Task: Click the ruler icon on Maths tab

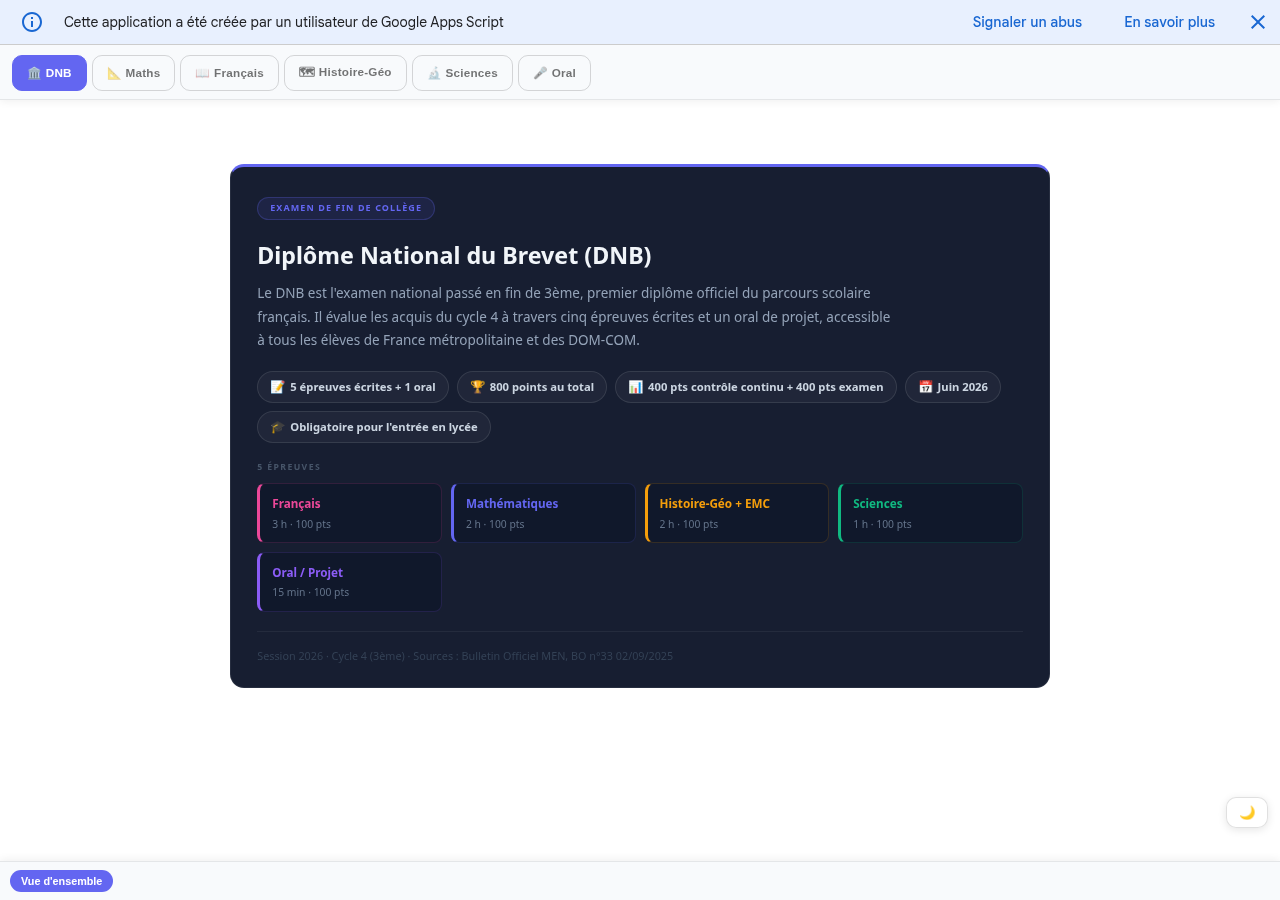Action: 114,73
